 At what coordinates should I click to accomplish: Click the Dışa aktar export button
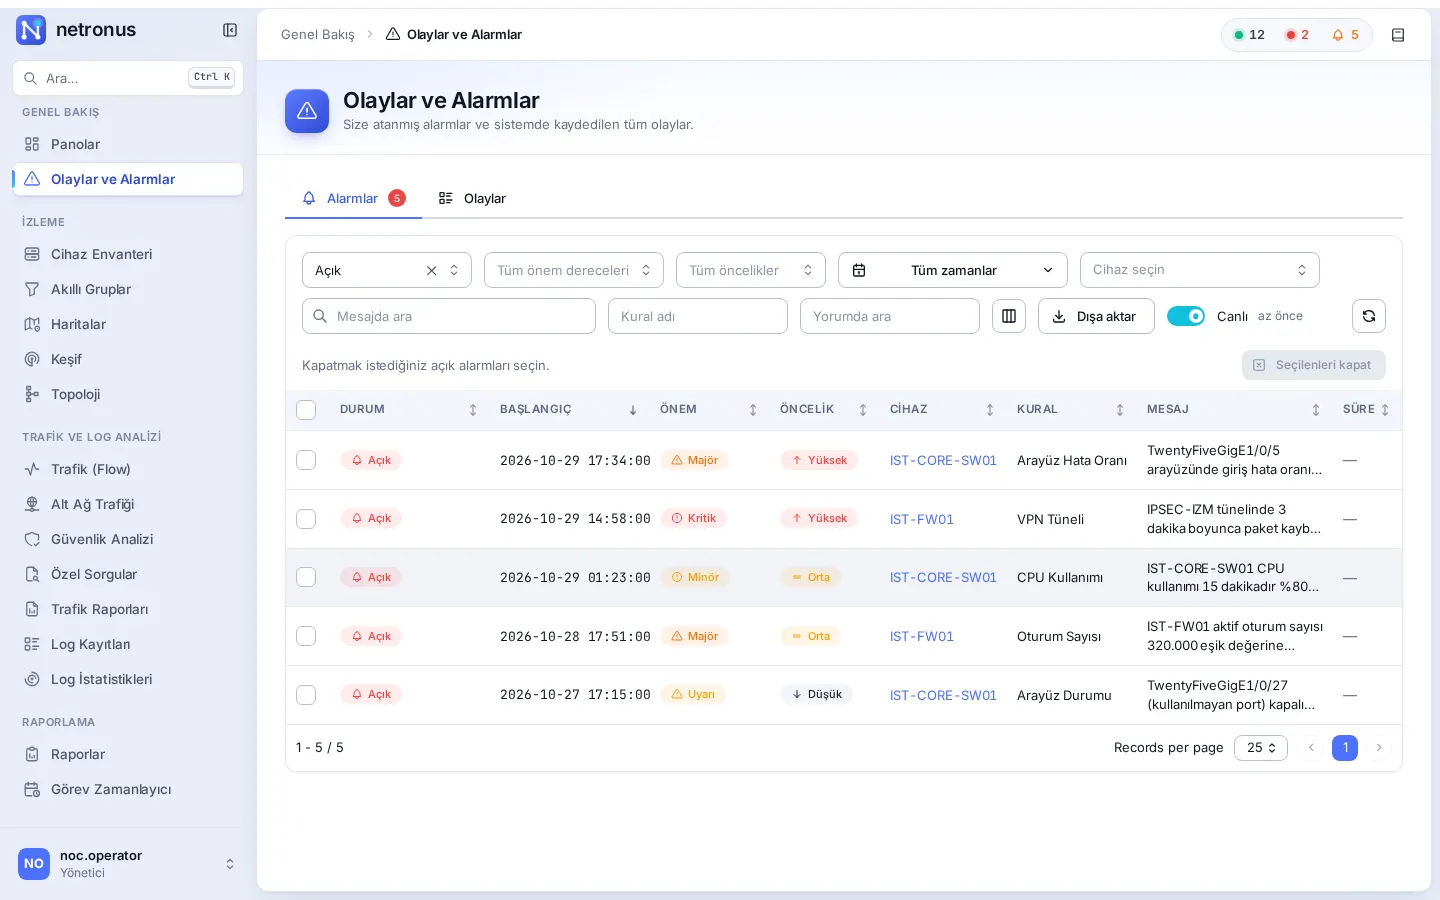pos(1096,316)
